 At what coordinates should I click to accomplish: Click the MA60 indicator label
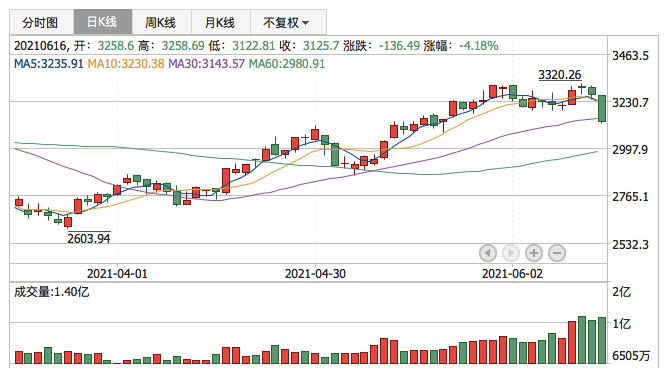point(287,64)
